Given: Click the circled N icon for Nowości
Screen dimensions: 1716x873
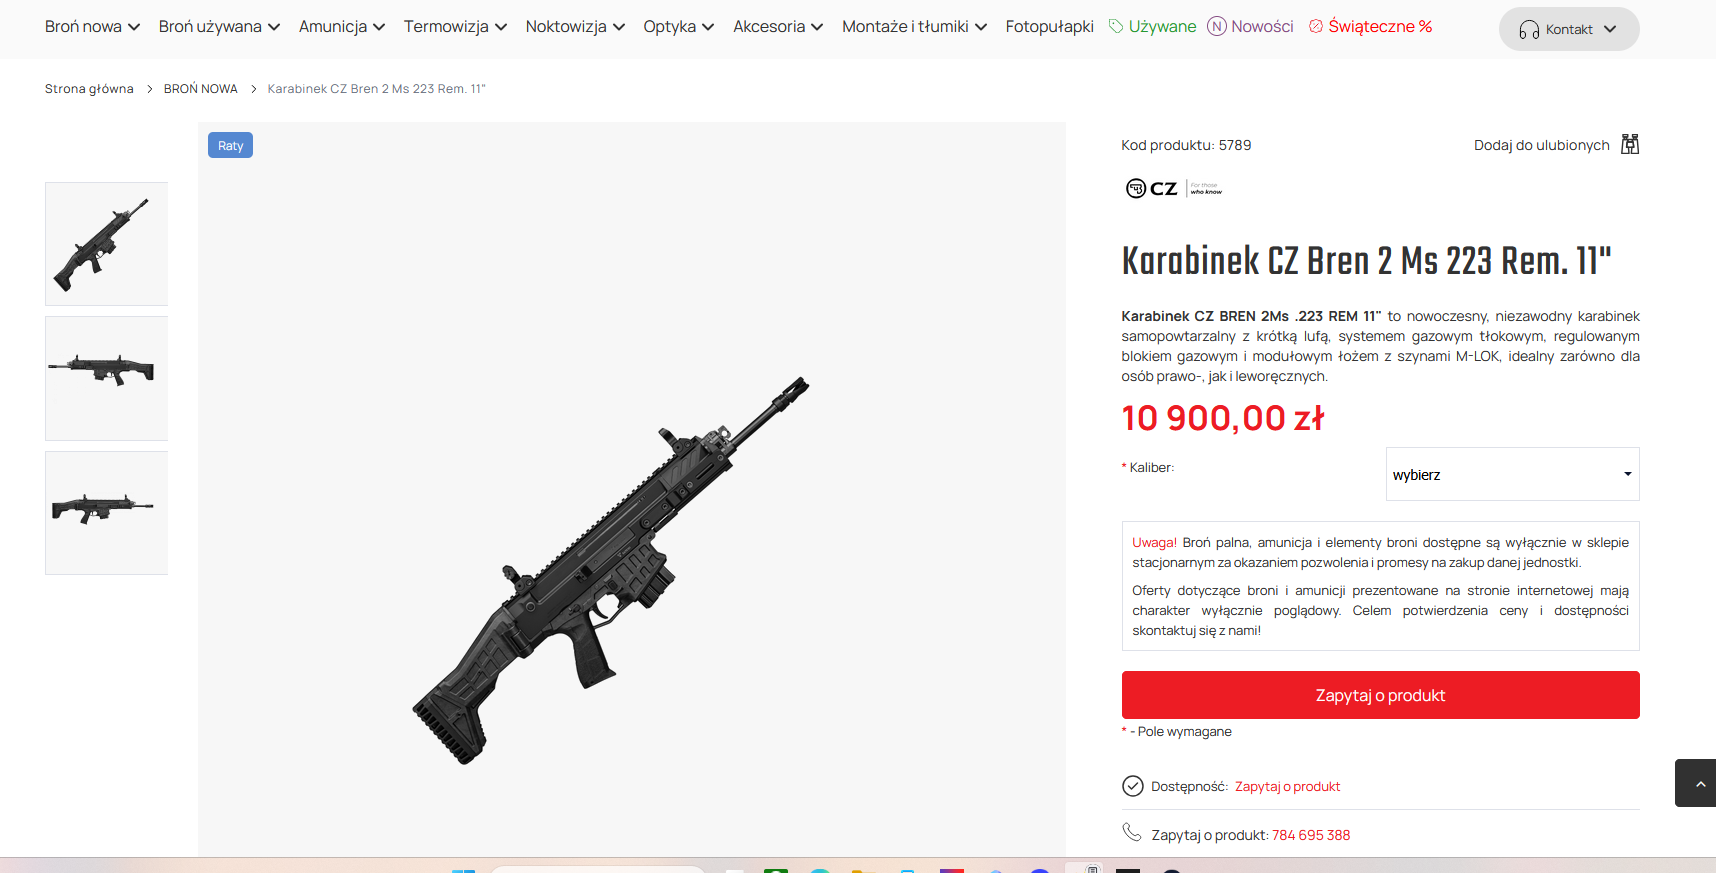Looking at the screenshot, I should [x=1217, y=26].
